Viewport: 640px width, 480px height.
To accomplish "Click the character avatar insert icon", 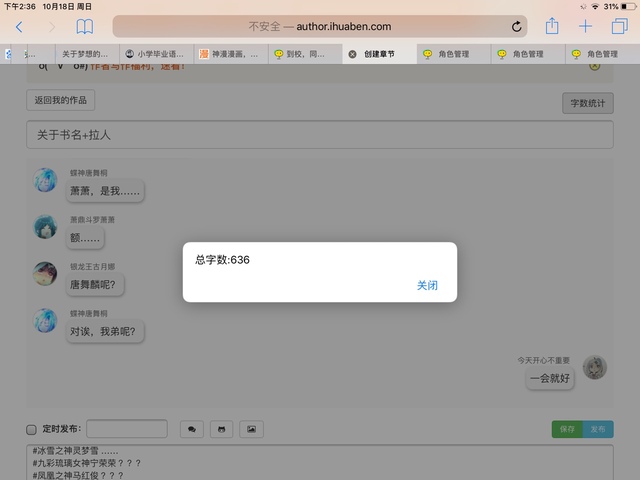I will [221, 429].
